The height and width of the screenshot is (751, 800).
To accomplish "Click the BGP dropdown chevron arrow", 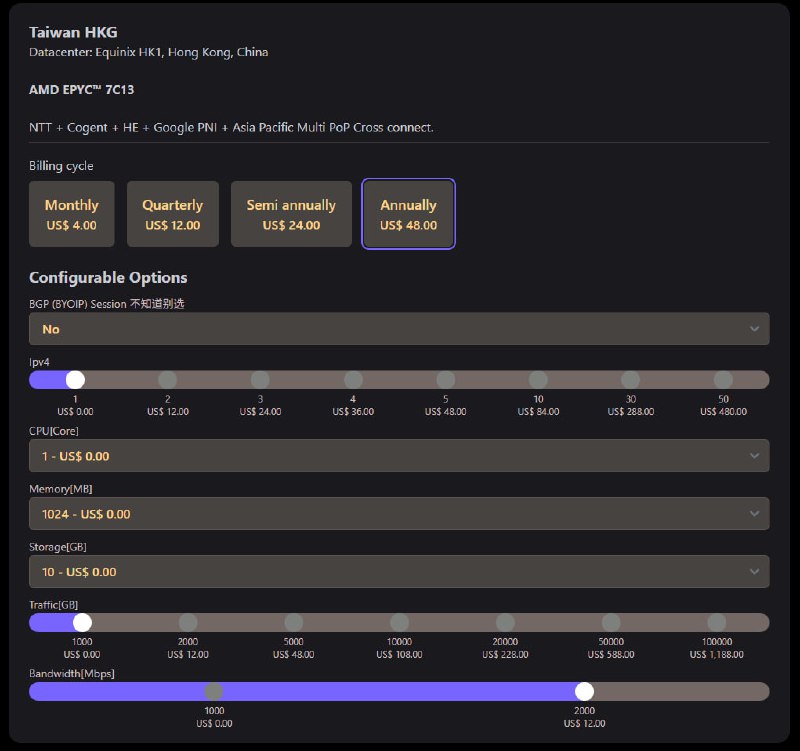I will click(x=754, y=329).
